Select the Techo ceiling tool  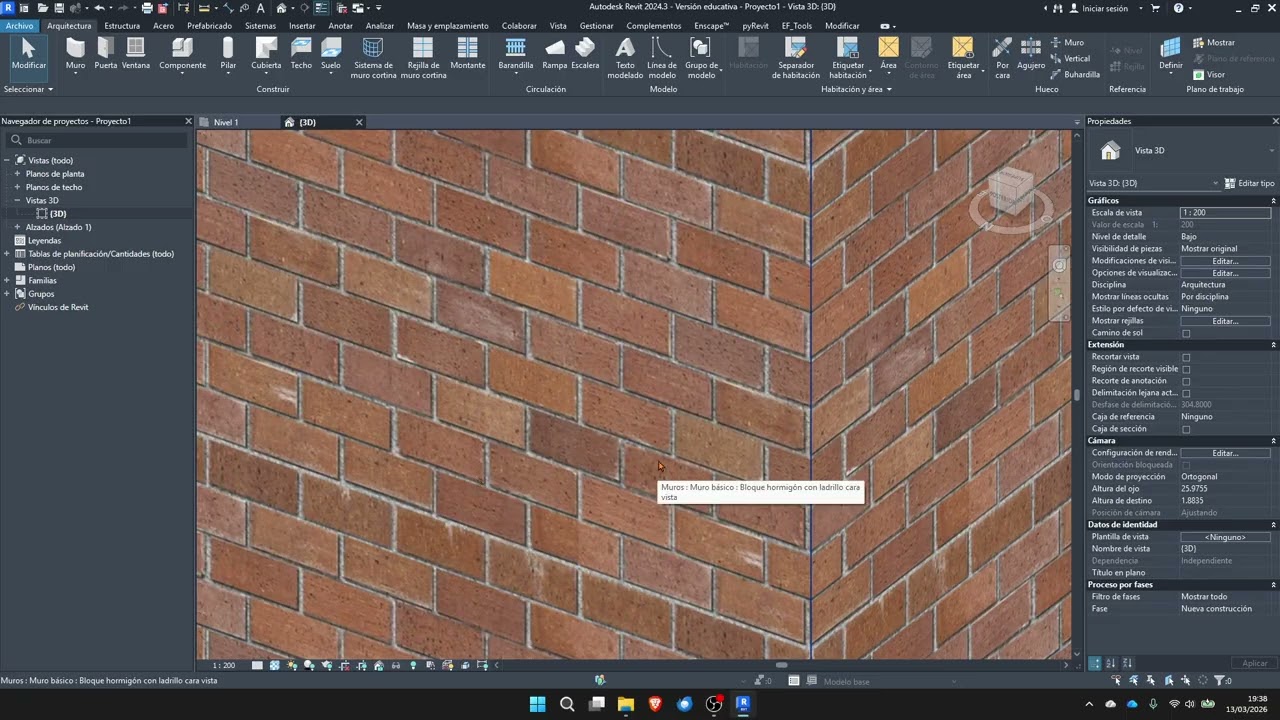click(x=301, y=54)
